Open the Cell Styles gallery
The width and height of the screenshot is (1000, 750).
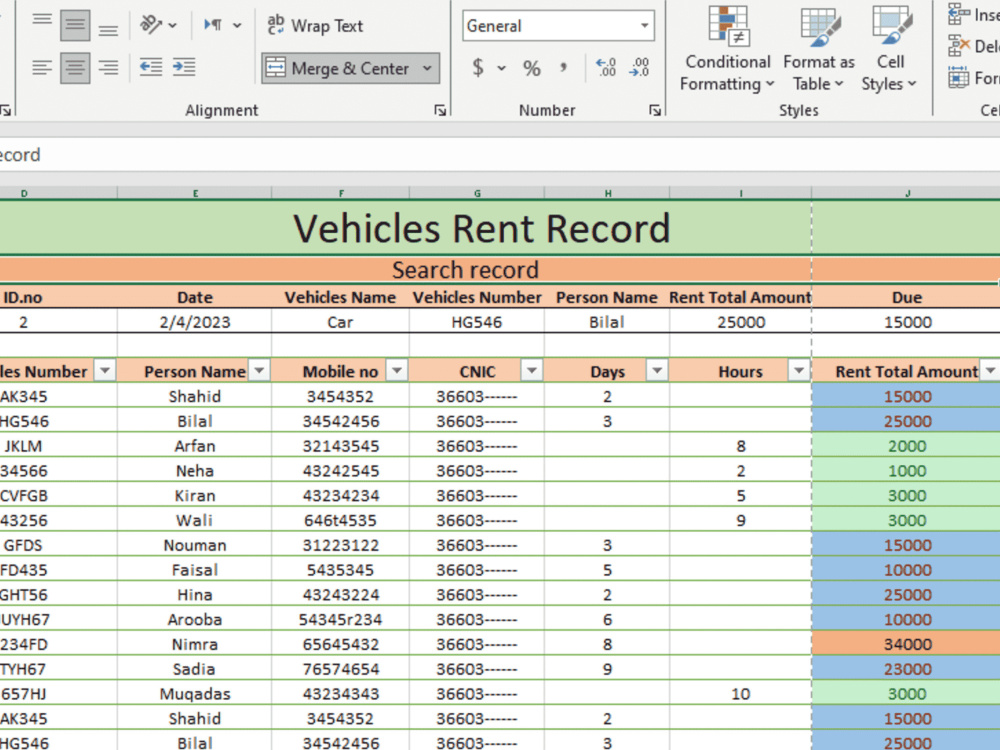tap(889, 50)
